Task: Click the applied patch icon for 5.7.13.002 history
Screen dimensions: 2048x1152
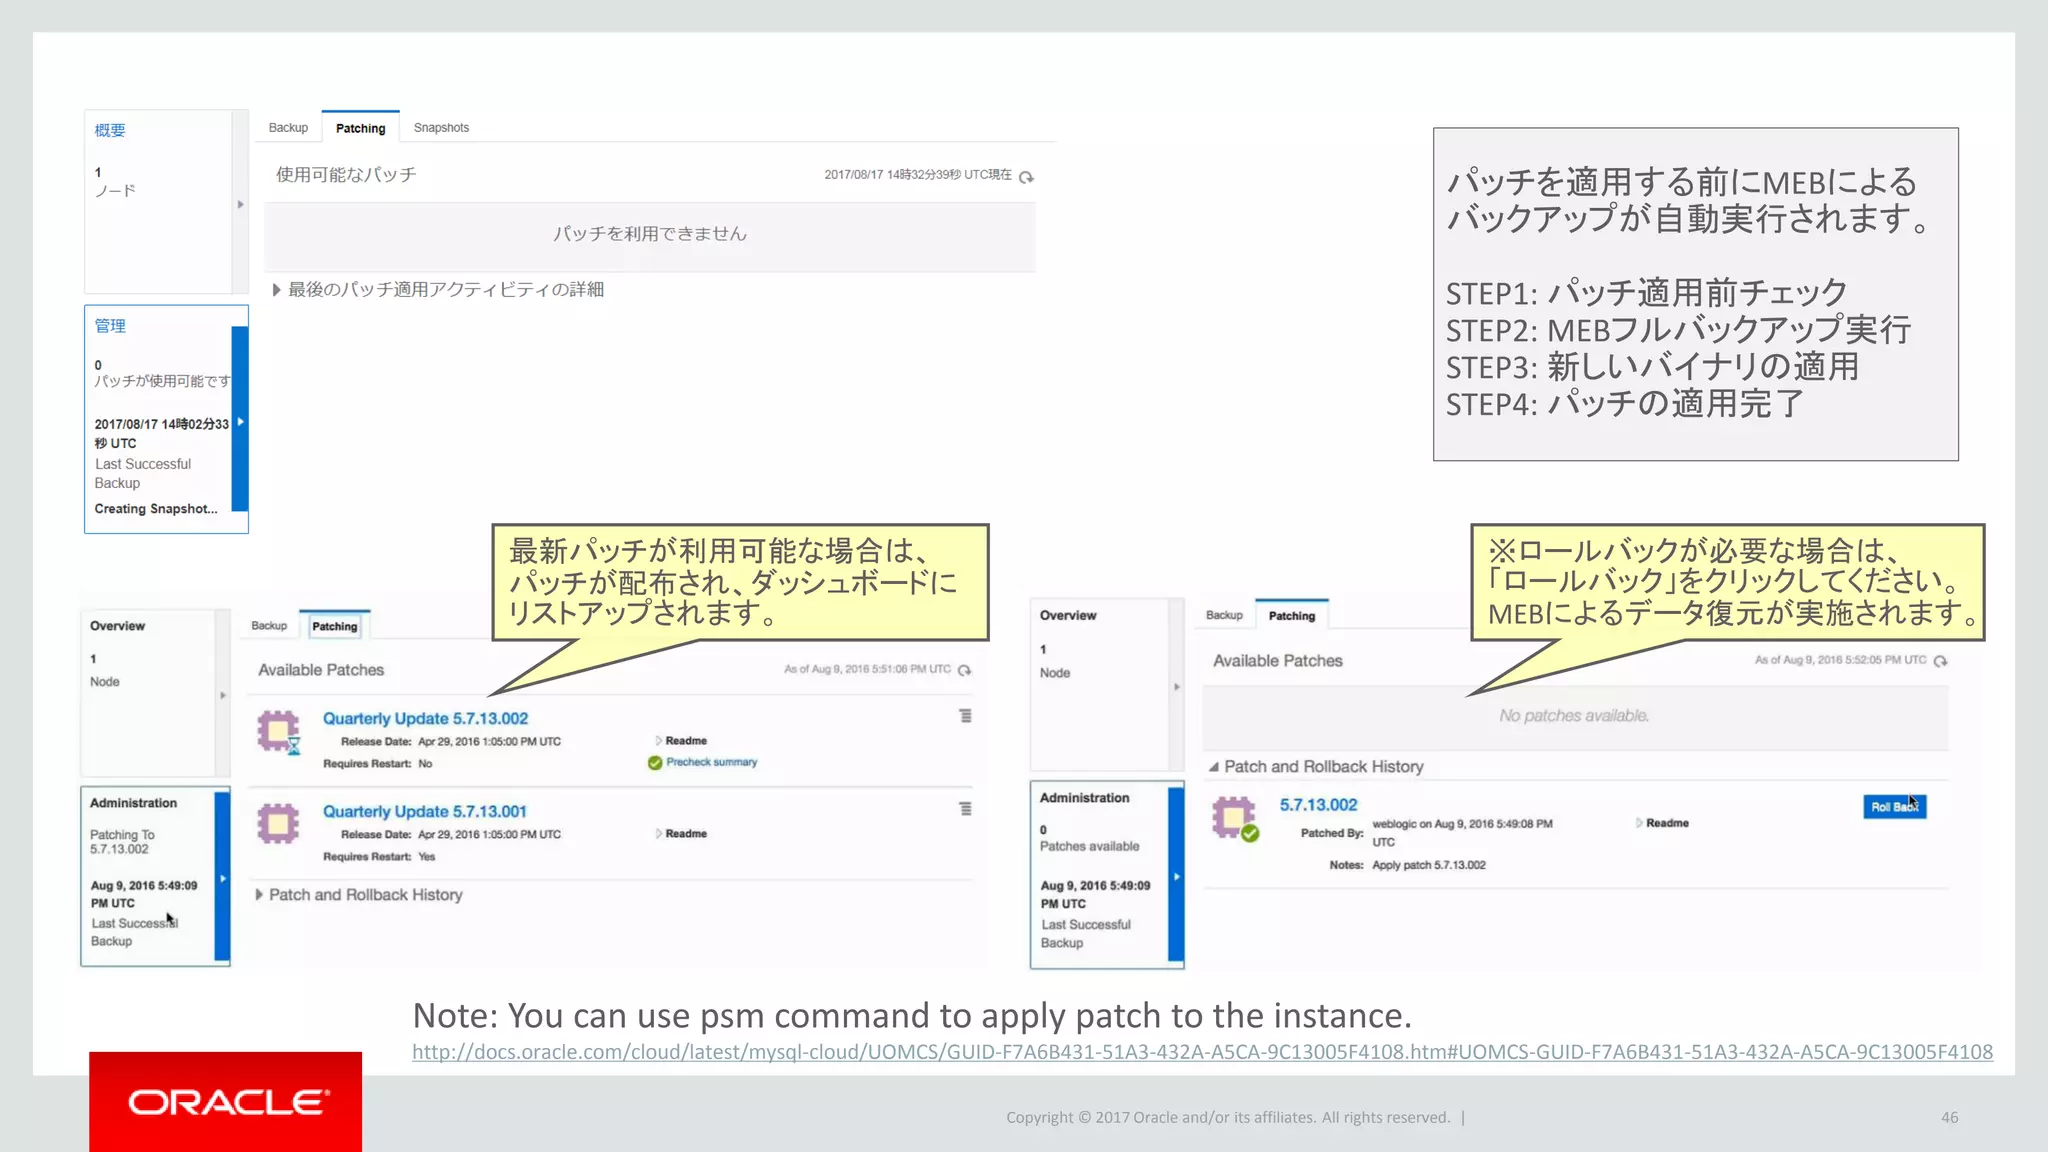Action: (1235, 819)
